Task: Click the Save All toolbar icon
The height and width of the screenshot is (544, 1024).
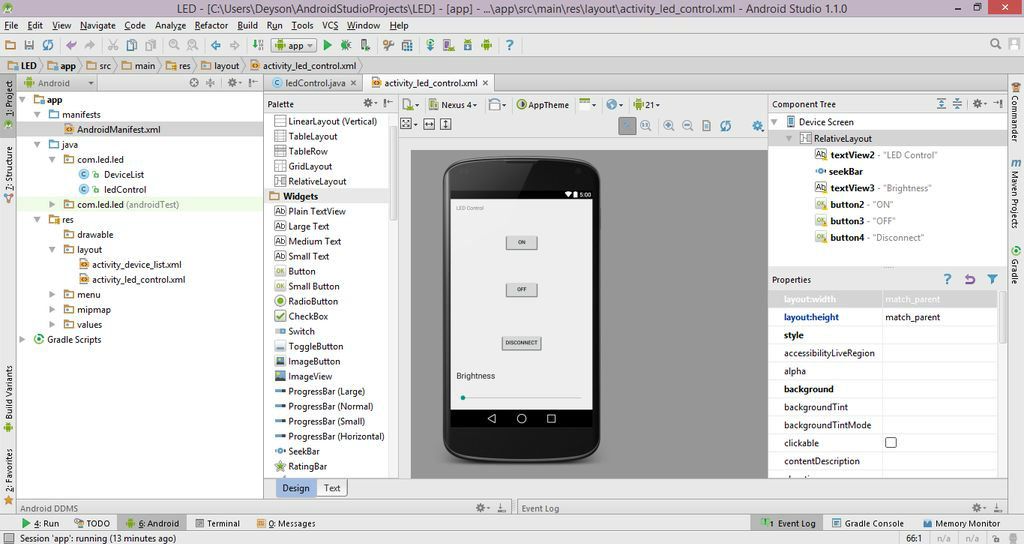Action: pyautogui.click(x=29, y=45)
